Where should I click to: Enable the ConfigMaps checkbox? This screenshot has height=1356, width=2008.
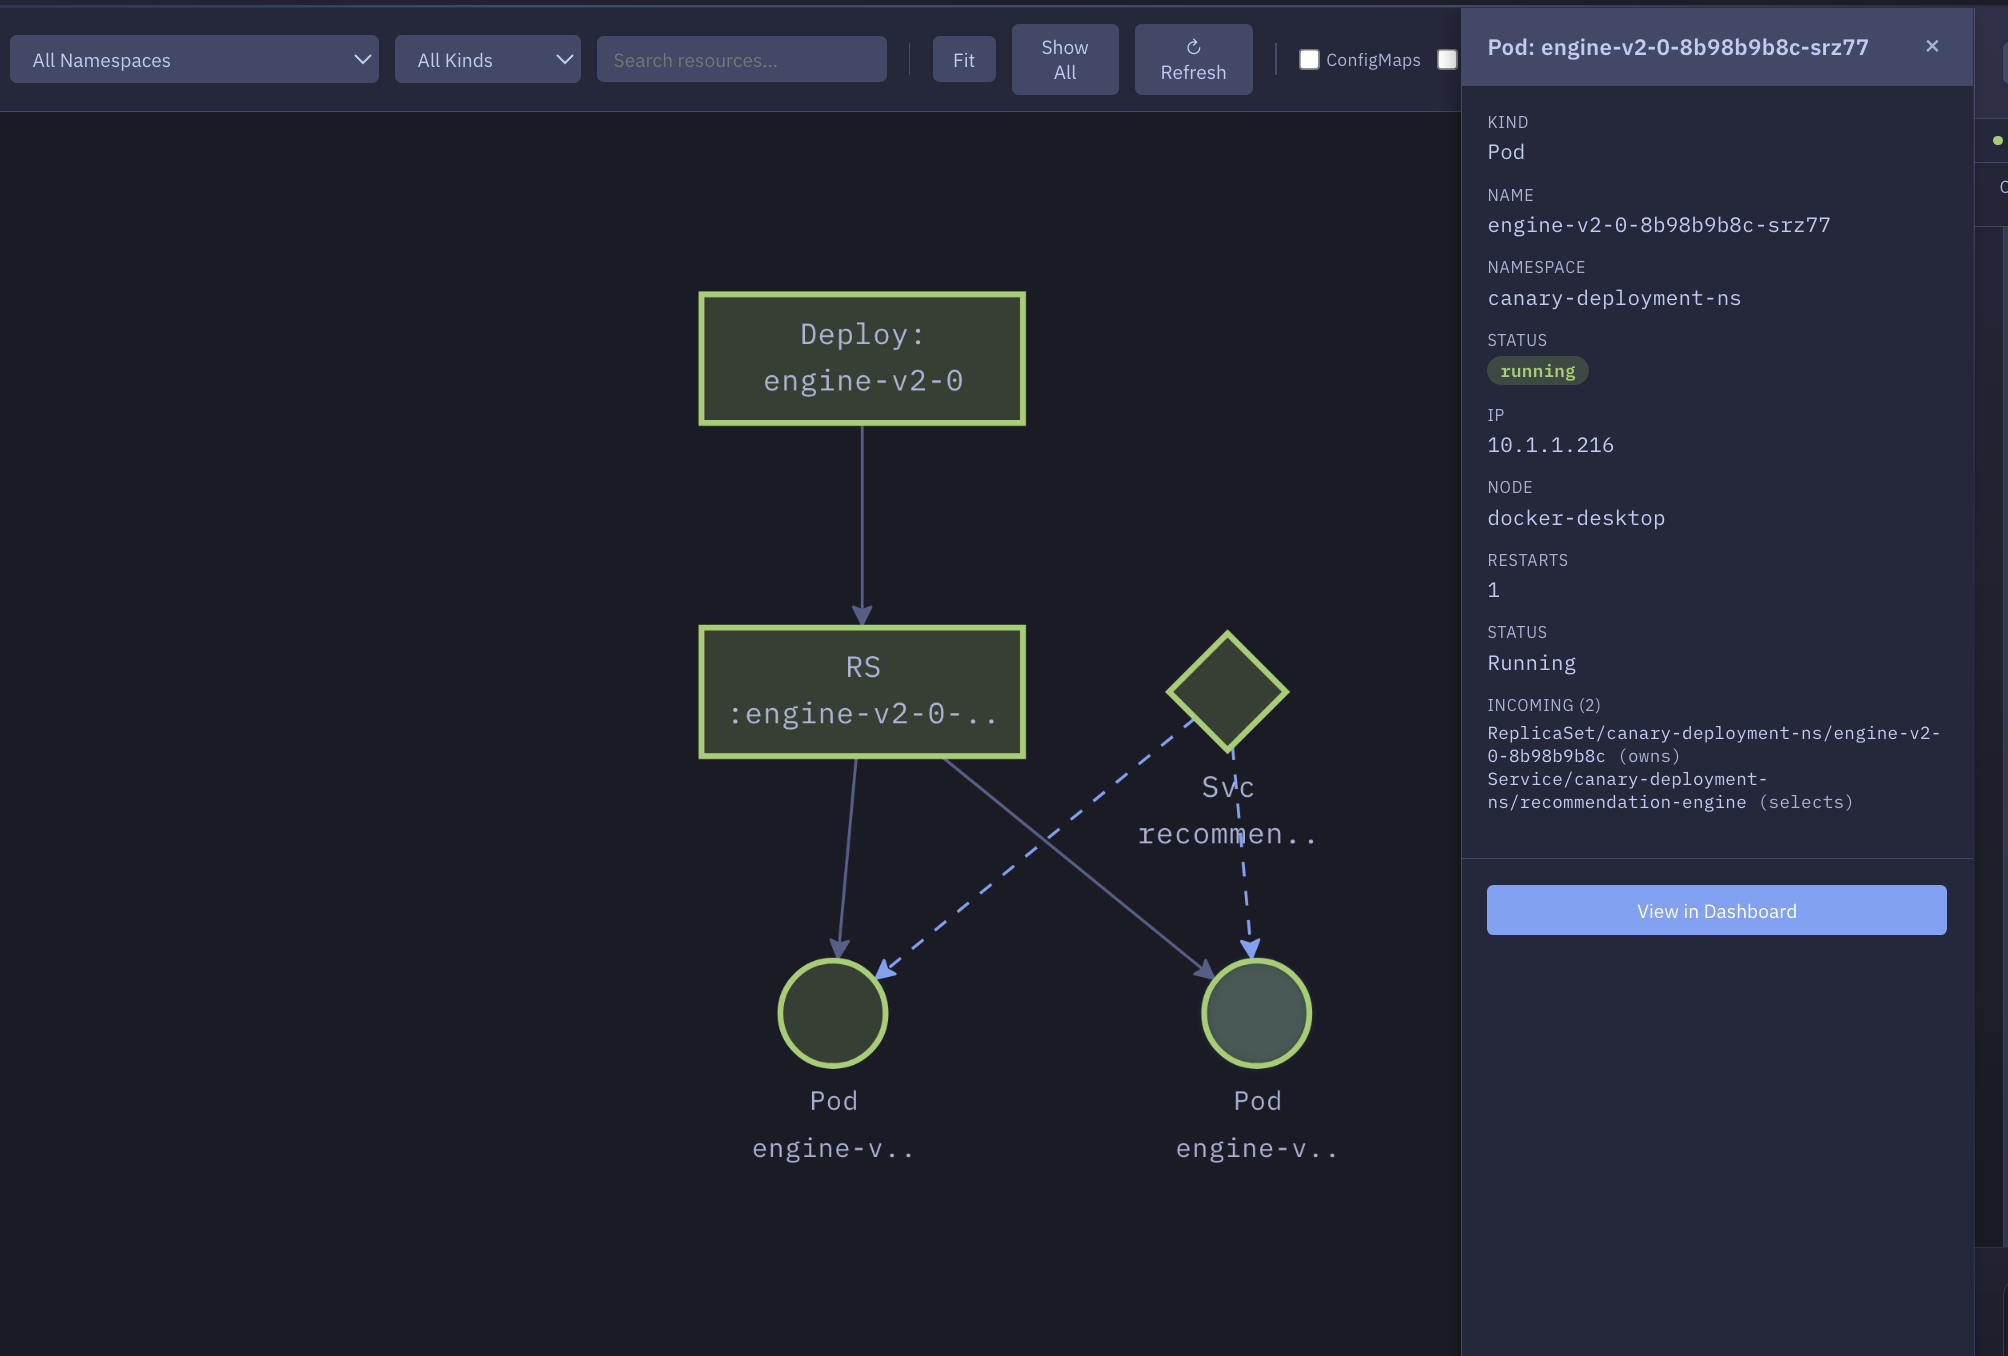point(1308,59)
